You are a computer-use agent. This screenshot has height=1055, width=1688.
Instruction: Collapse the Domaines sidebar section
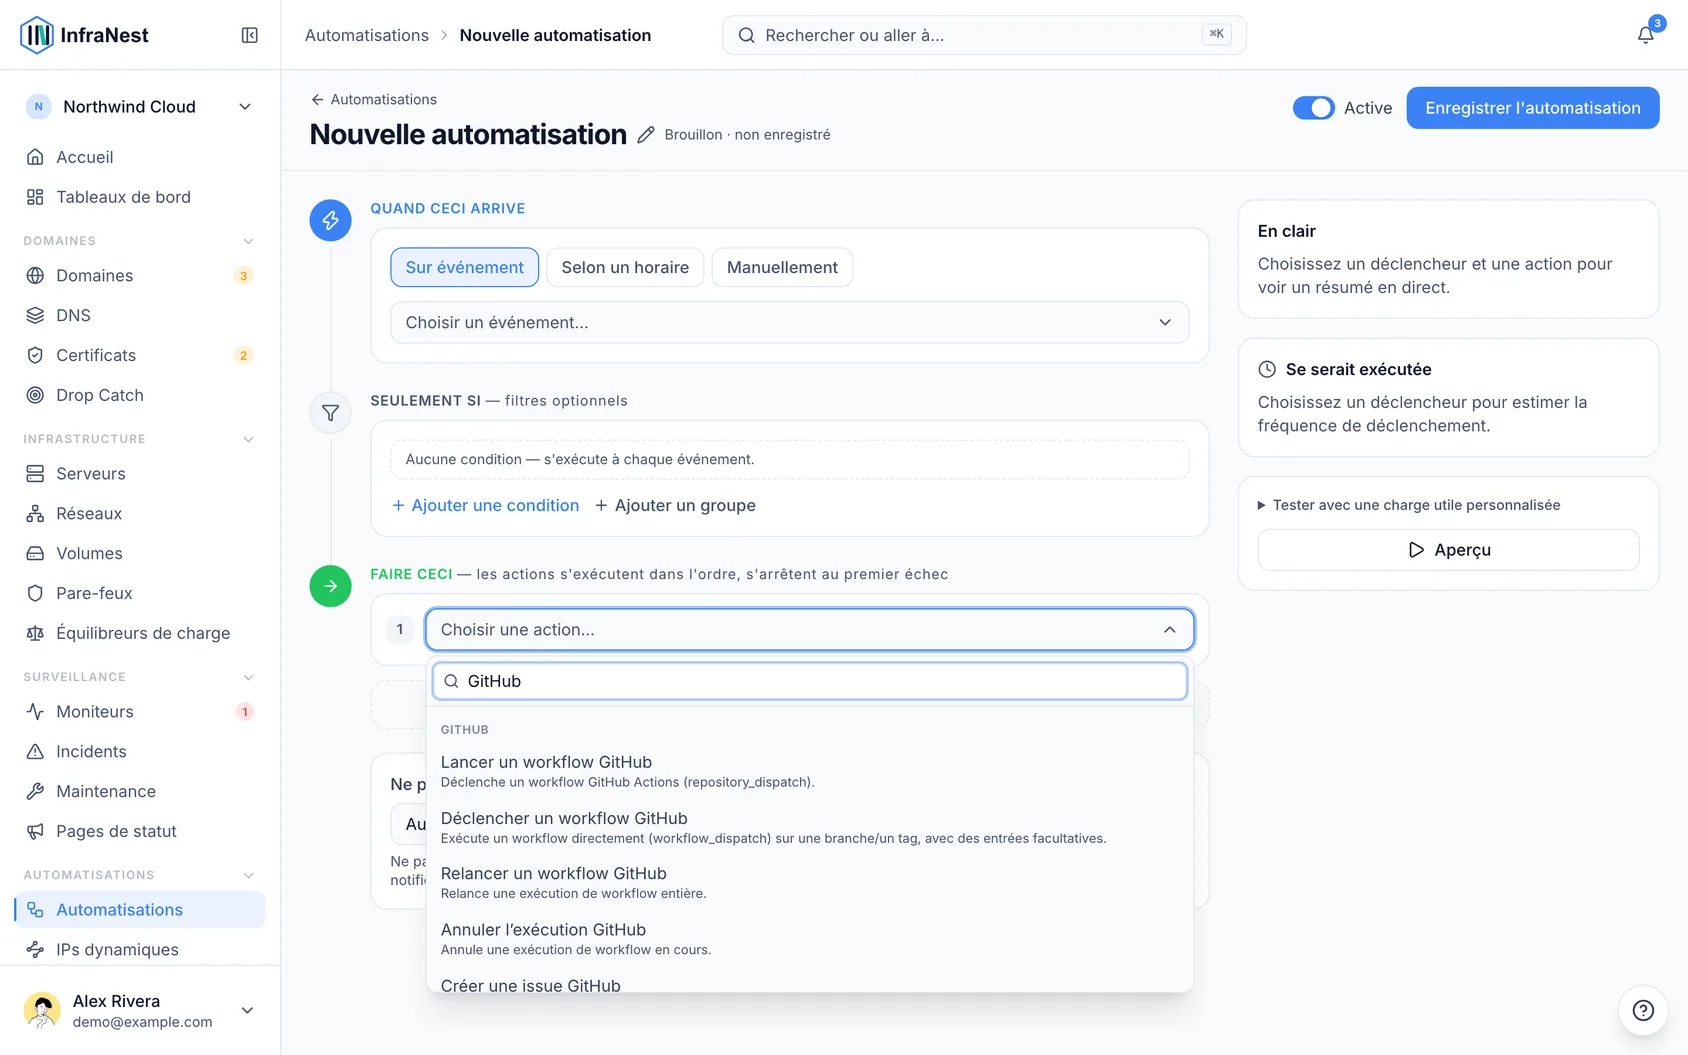[248, 241]
